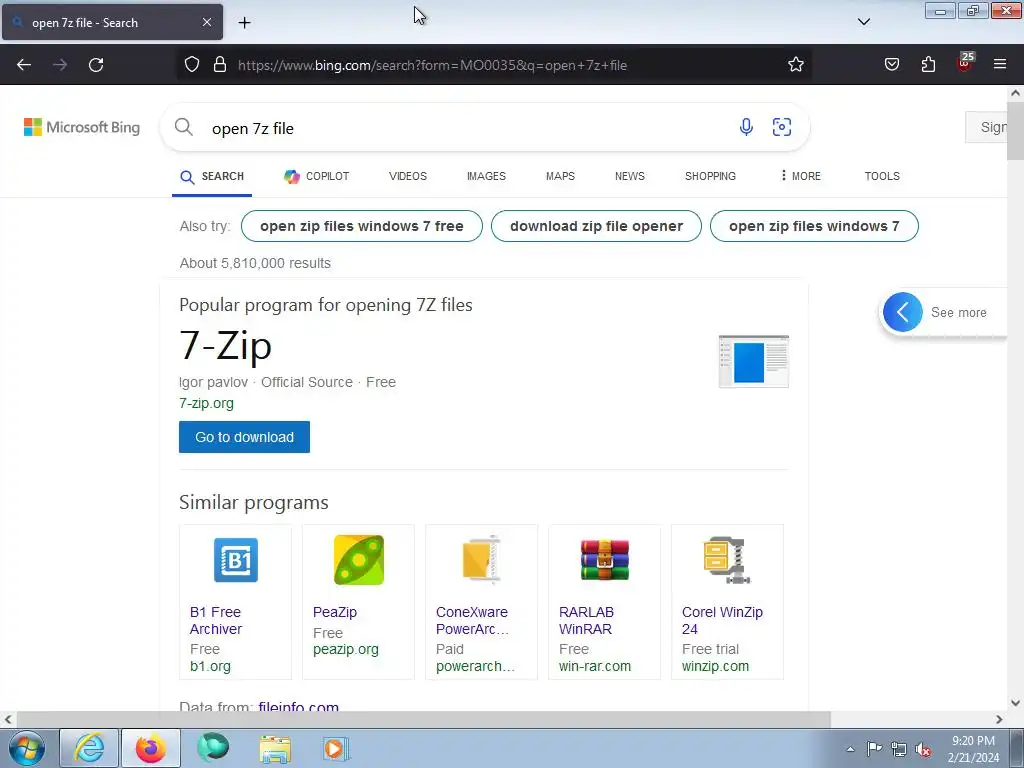Viewport: 1024px width, 768px height.
Task: Go back using the browser back arrow
Action: coord(24,65)
